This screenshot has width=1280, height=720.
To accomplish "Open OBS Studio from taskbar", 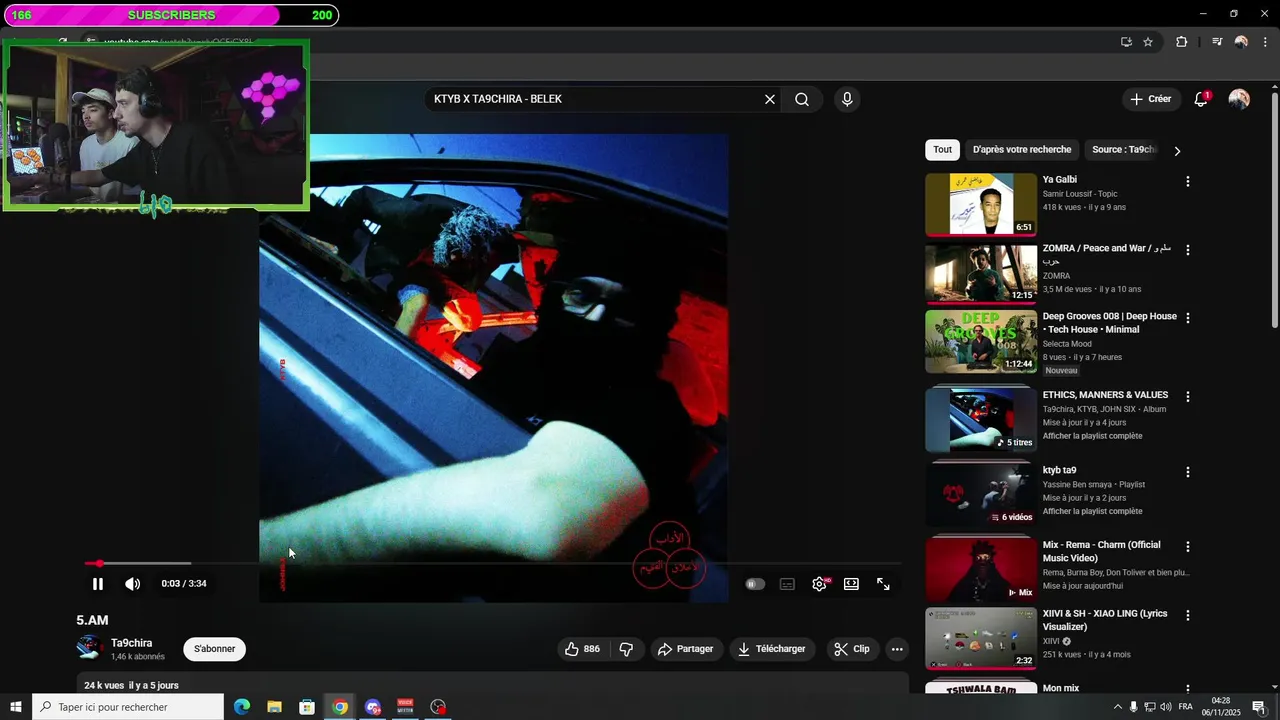I will click(x=438, y=707).
